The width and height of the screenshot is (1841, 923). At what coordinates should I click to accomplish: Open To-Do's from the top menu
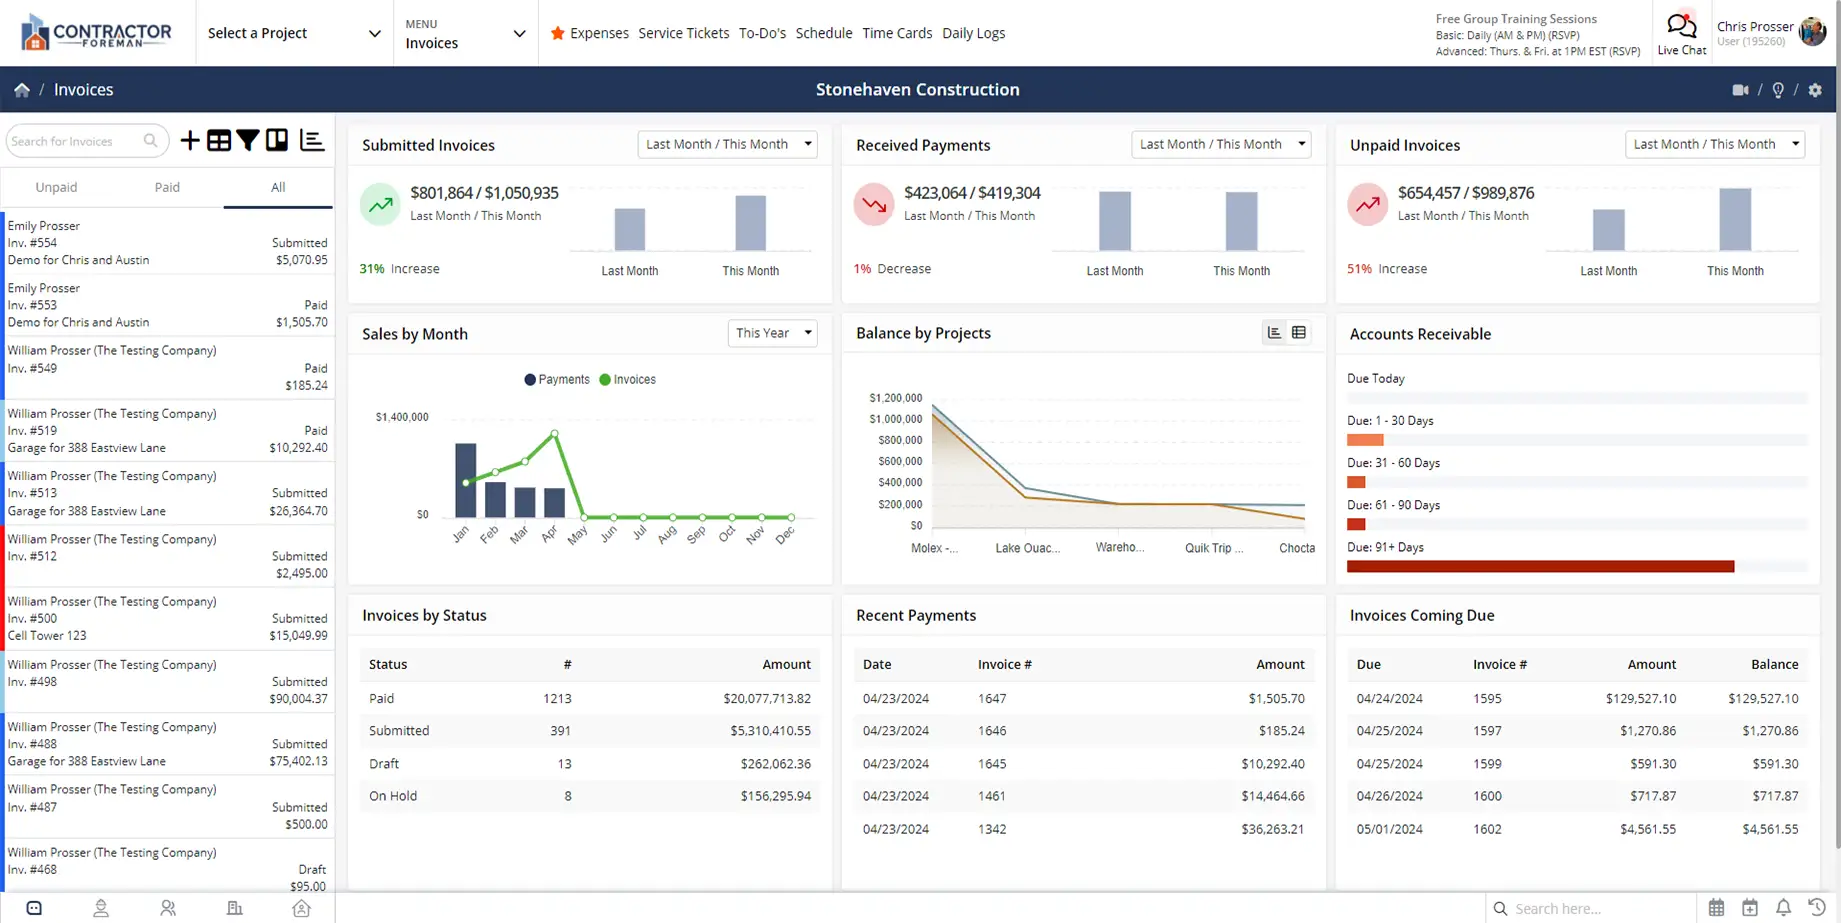coord(762,33)
